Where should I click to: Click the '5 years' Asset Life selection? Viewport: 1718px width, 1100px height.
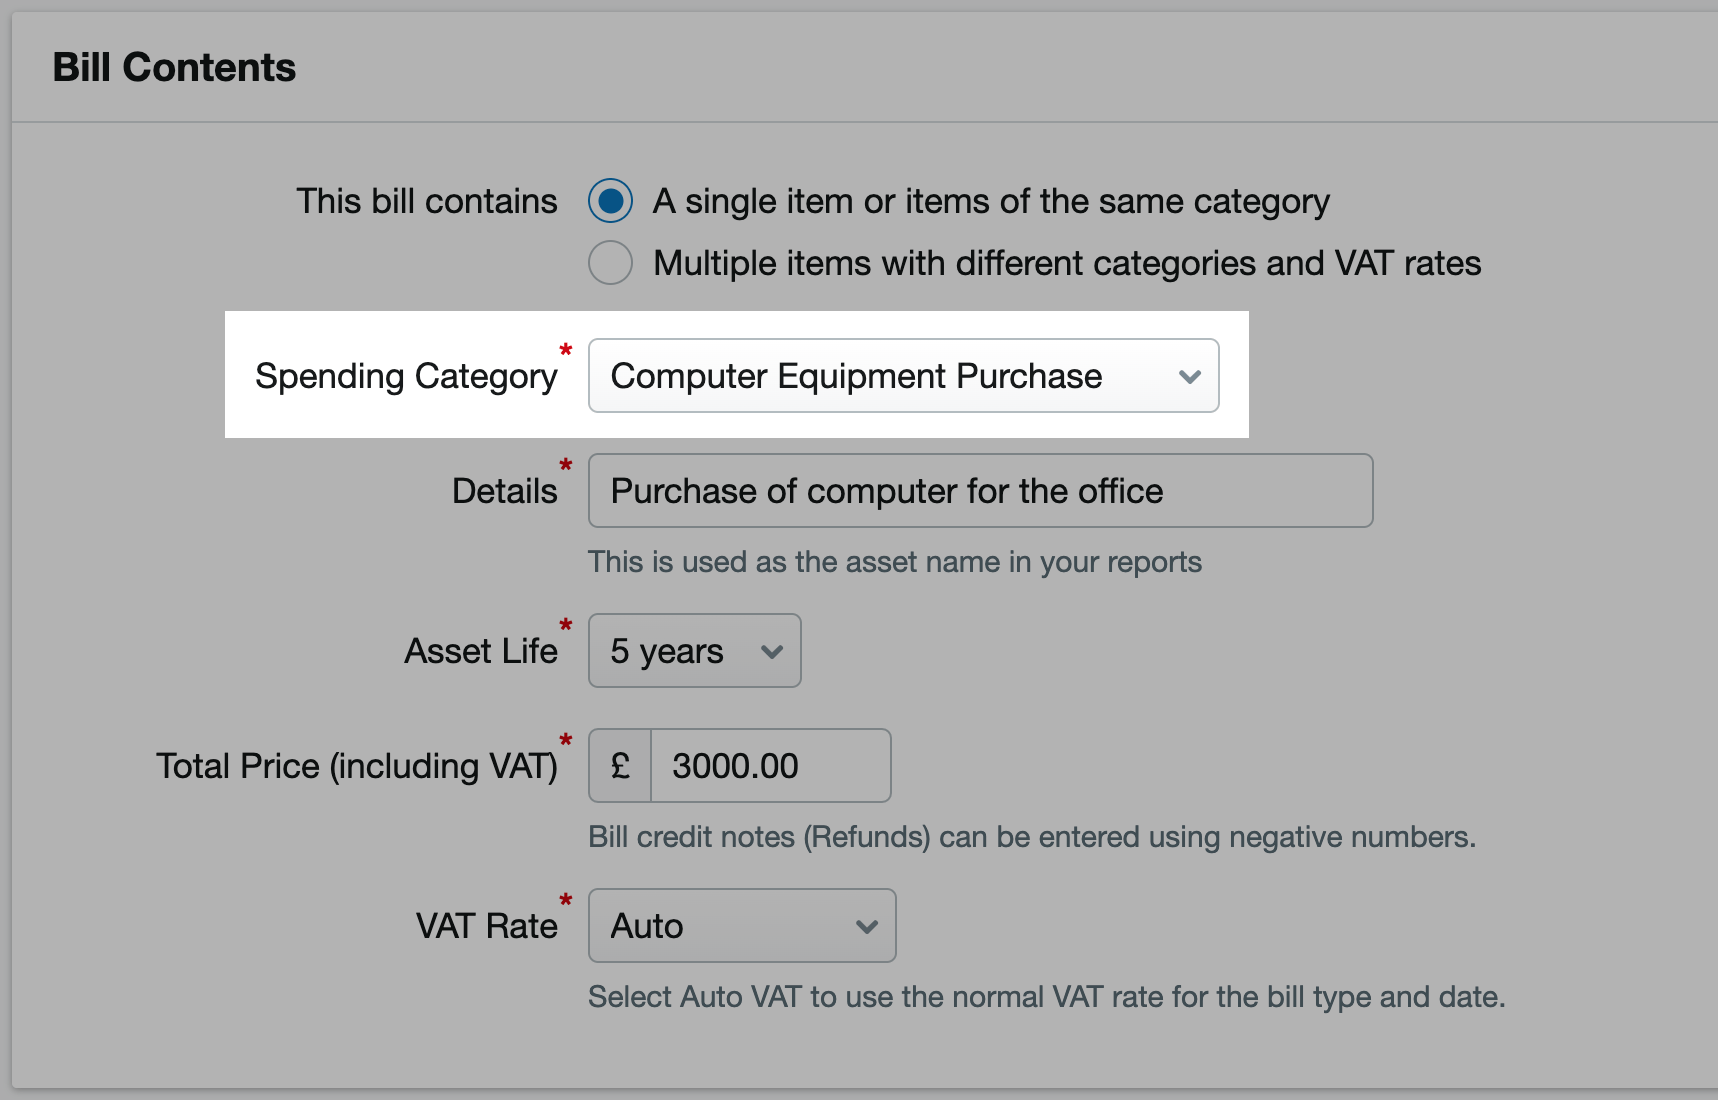tap(666, 651)
